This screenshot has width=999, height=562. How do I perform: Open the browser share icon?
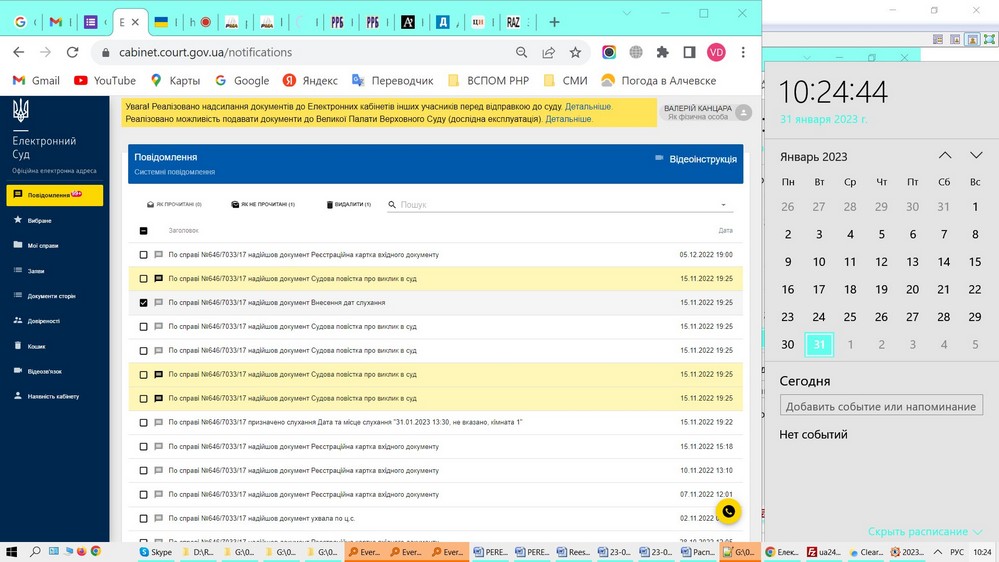(549, 52)
